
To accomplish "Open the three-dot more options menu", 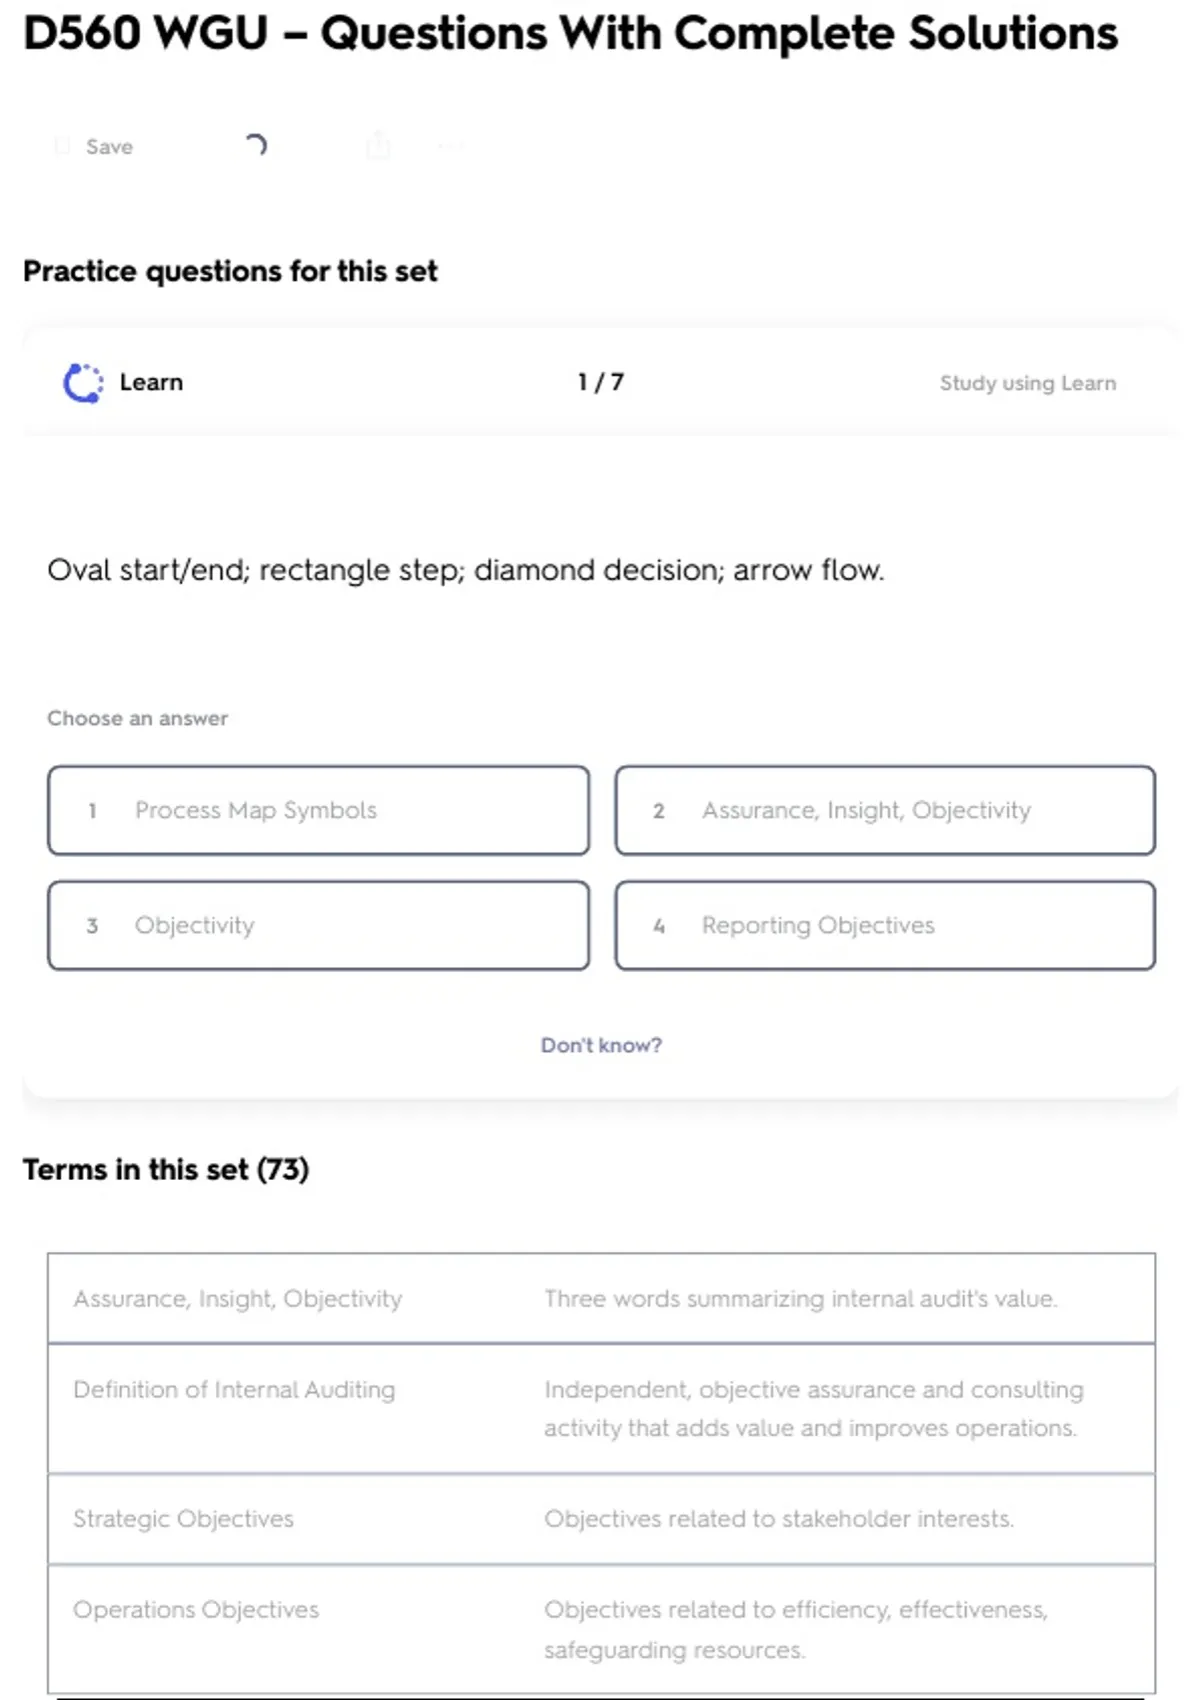I will click(450, 147).
